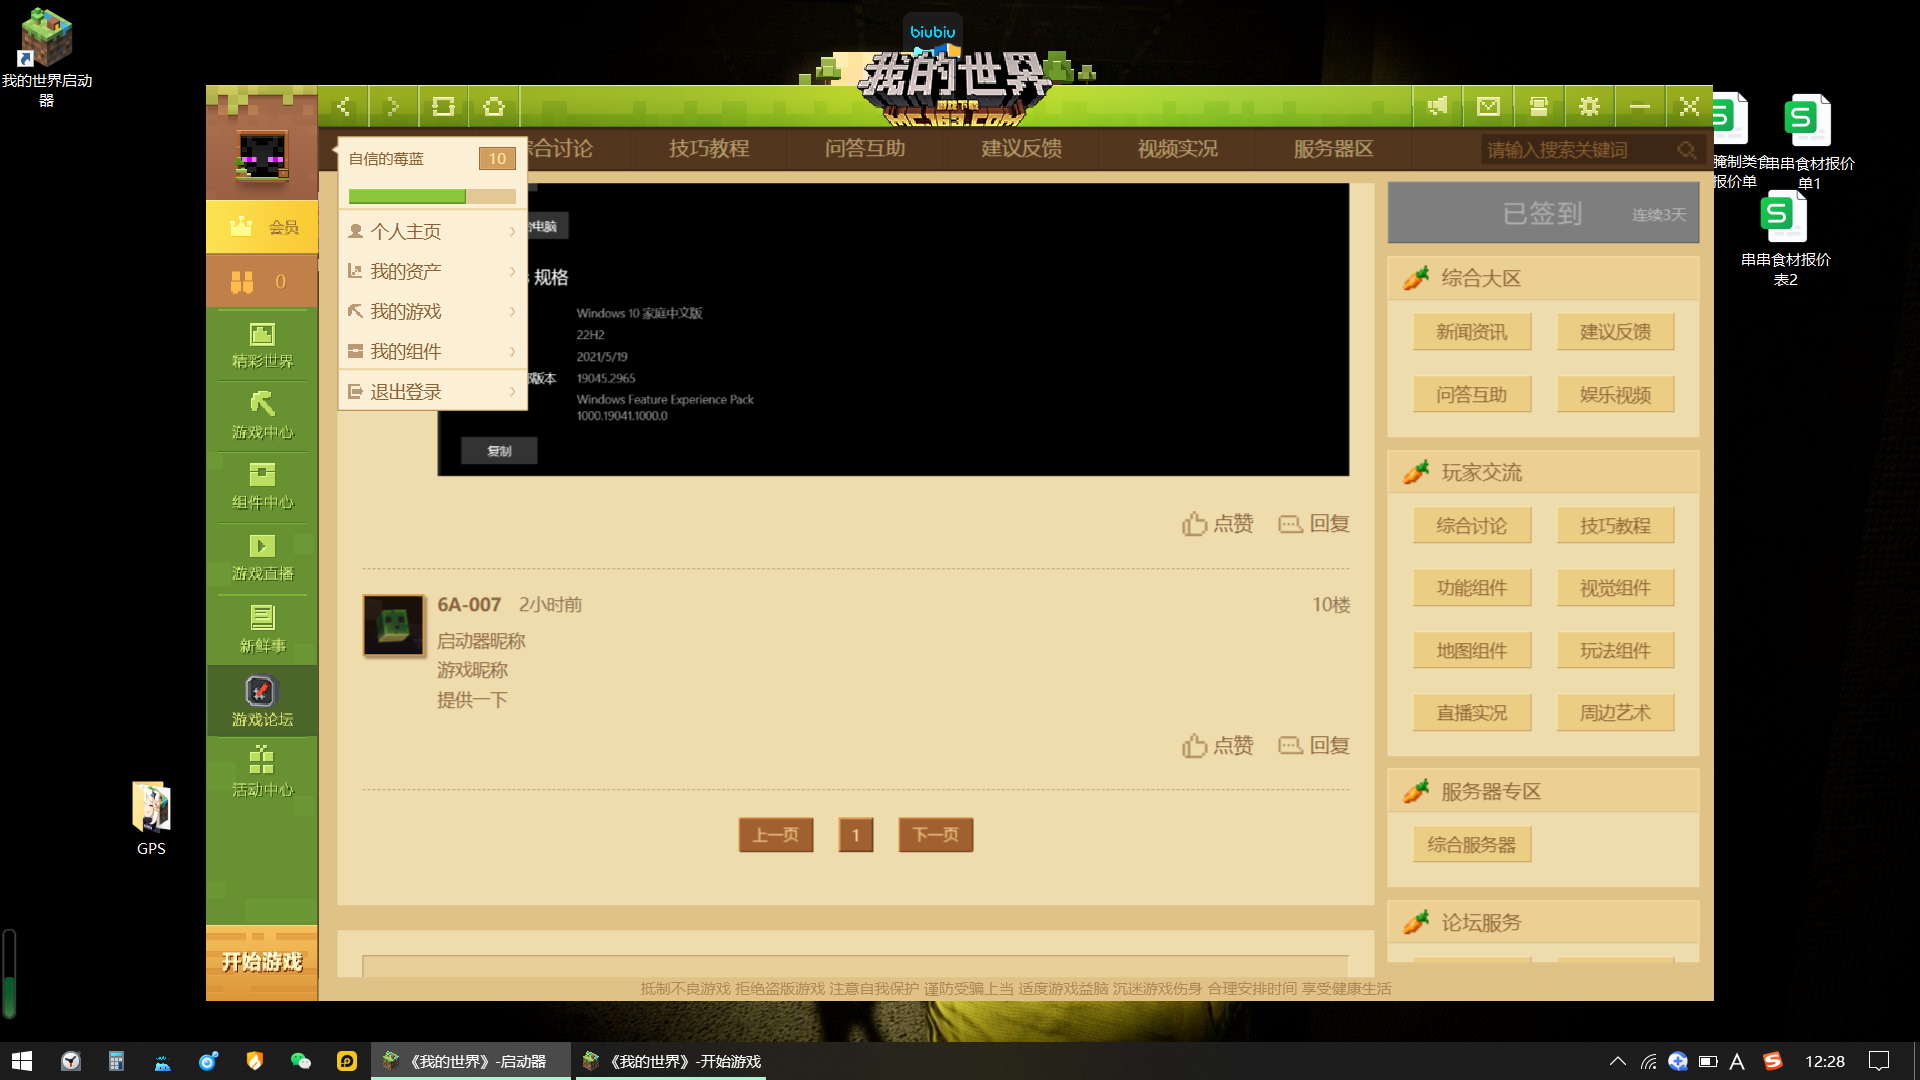1920x1080 pixels.
Task: Click the search magnifier icon
Action: coord(1687,150)
